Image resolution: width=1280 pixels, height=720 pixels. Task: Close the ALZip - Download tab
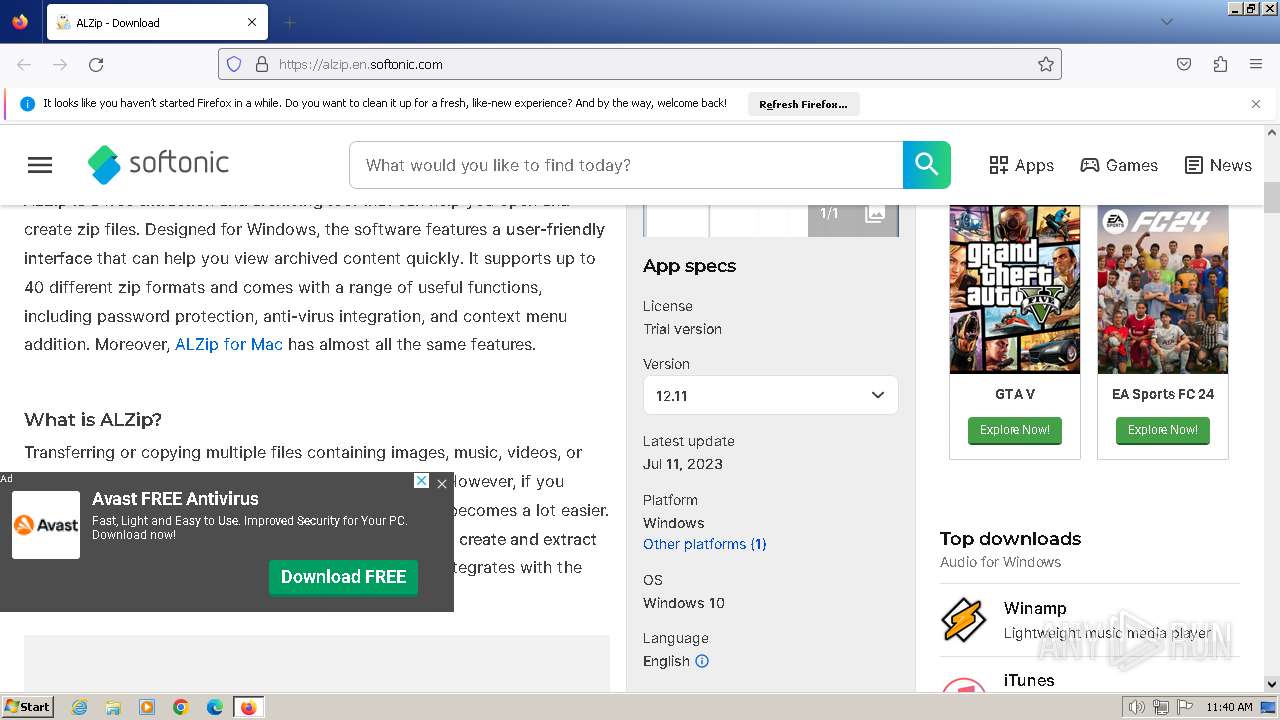coord(252,22)
